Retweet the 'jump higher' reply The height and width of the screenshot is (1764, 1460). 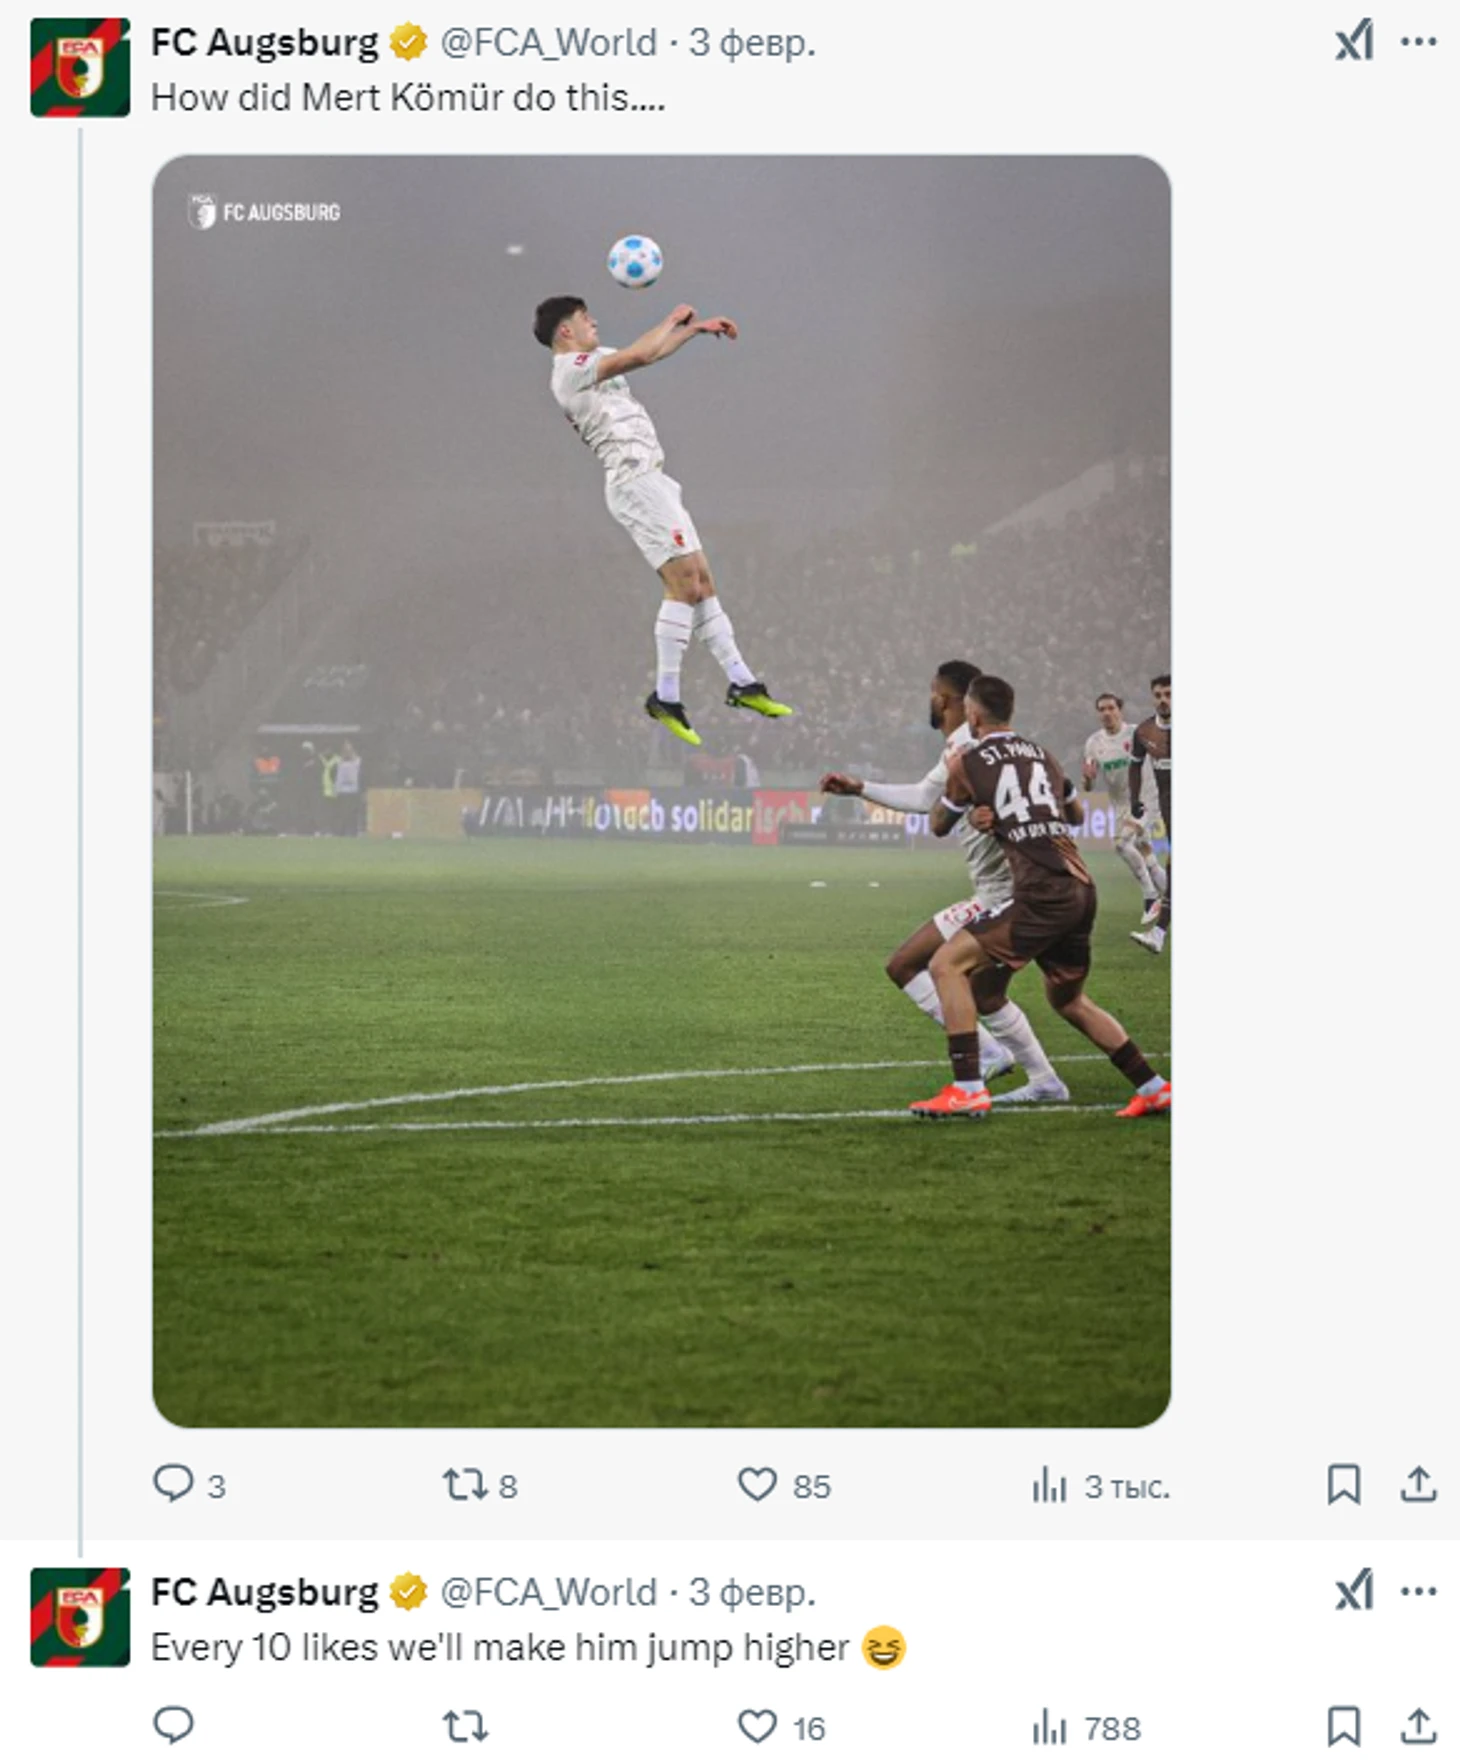(464, 1726)
